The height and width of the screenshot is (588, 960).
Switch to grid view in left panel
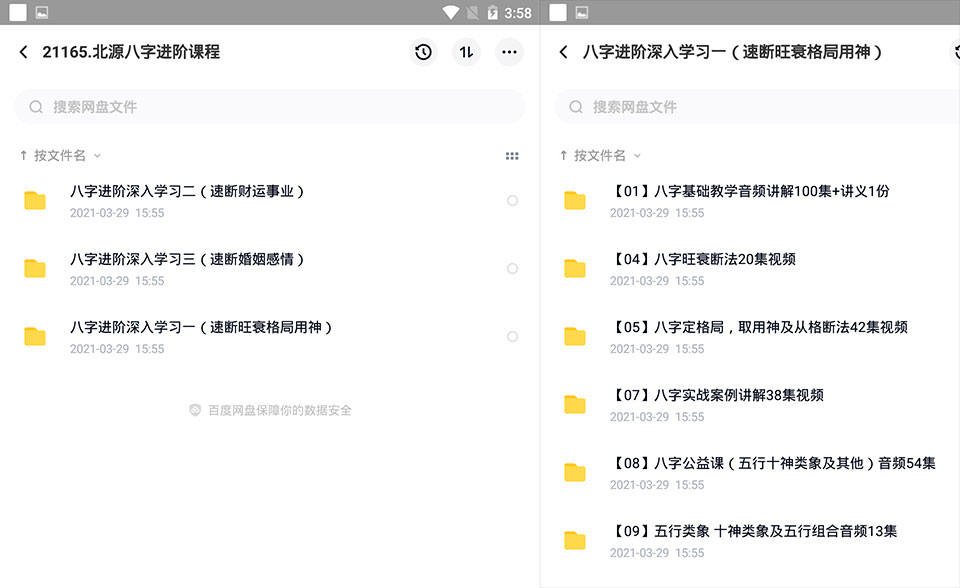[512, 156]
